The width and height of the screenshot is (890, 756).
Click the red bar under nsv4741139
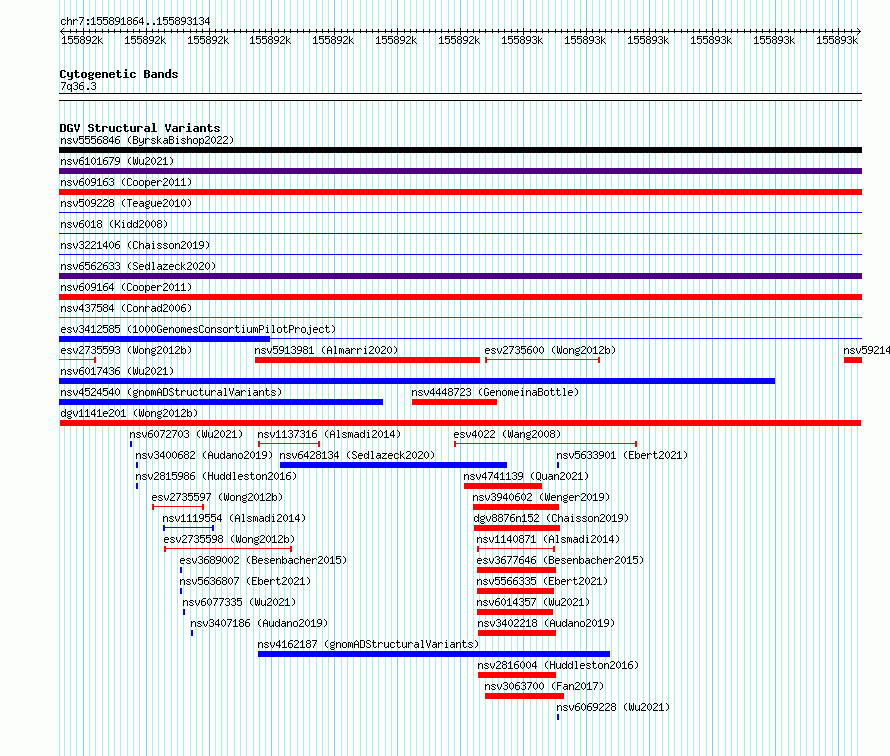[x=503, y=486]
